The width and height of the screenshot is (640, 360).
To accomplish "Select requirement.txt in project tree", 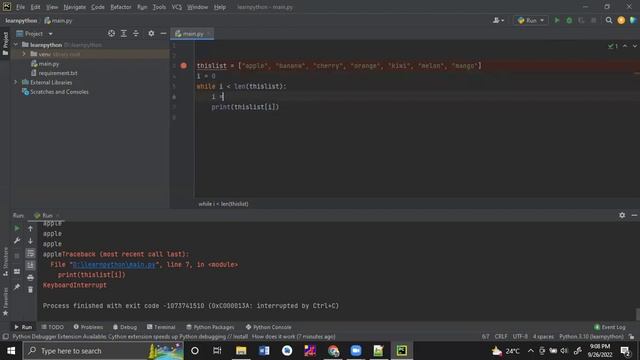I will click(58, 73).
